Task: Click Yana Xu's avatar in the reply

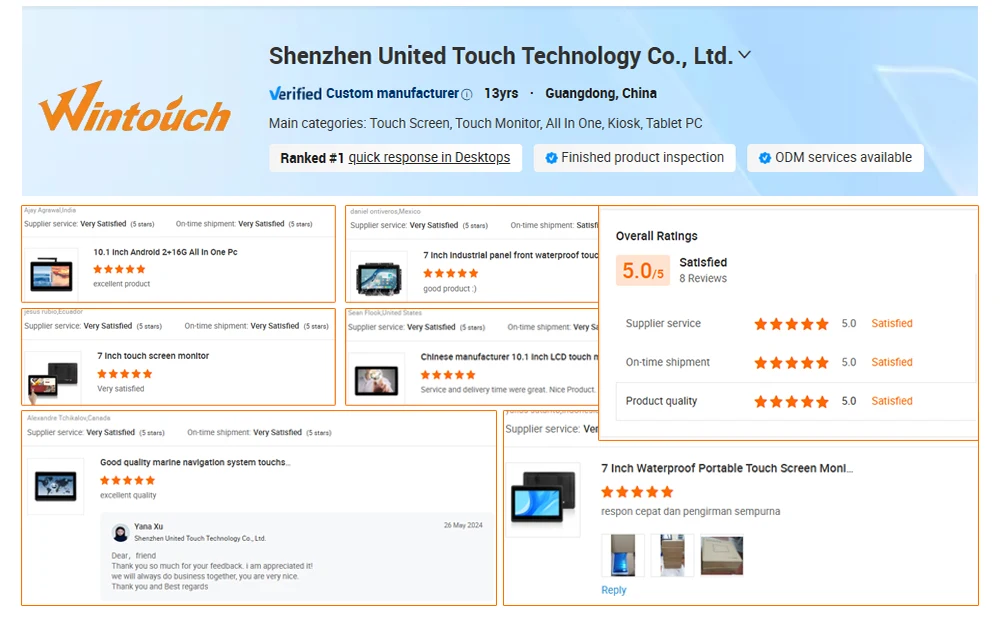Action: (x=121, y=532)
